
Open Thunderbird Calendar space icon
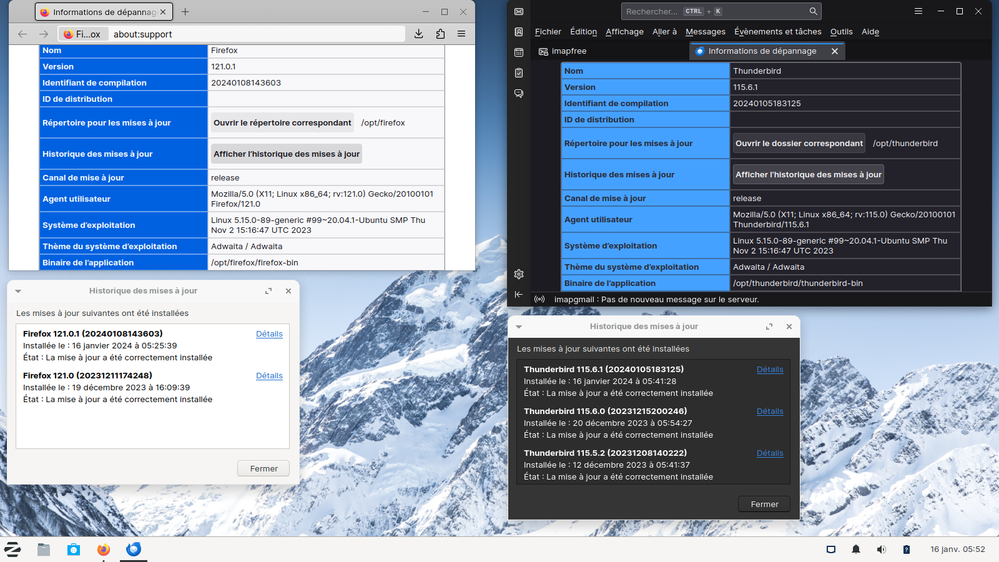(519, 52)
